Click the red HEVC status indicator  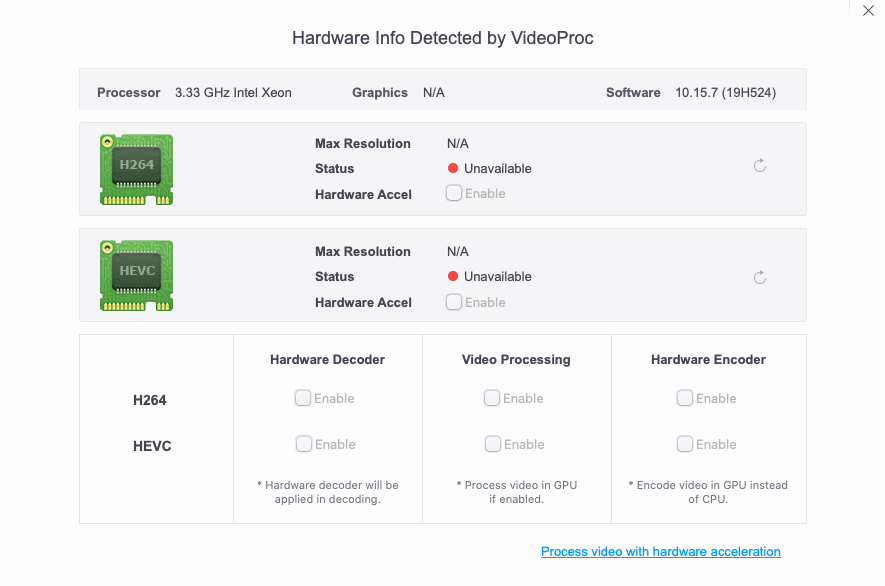[453, 277]
